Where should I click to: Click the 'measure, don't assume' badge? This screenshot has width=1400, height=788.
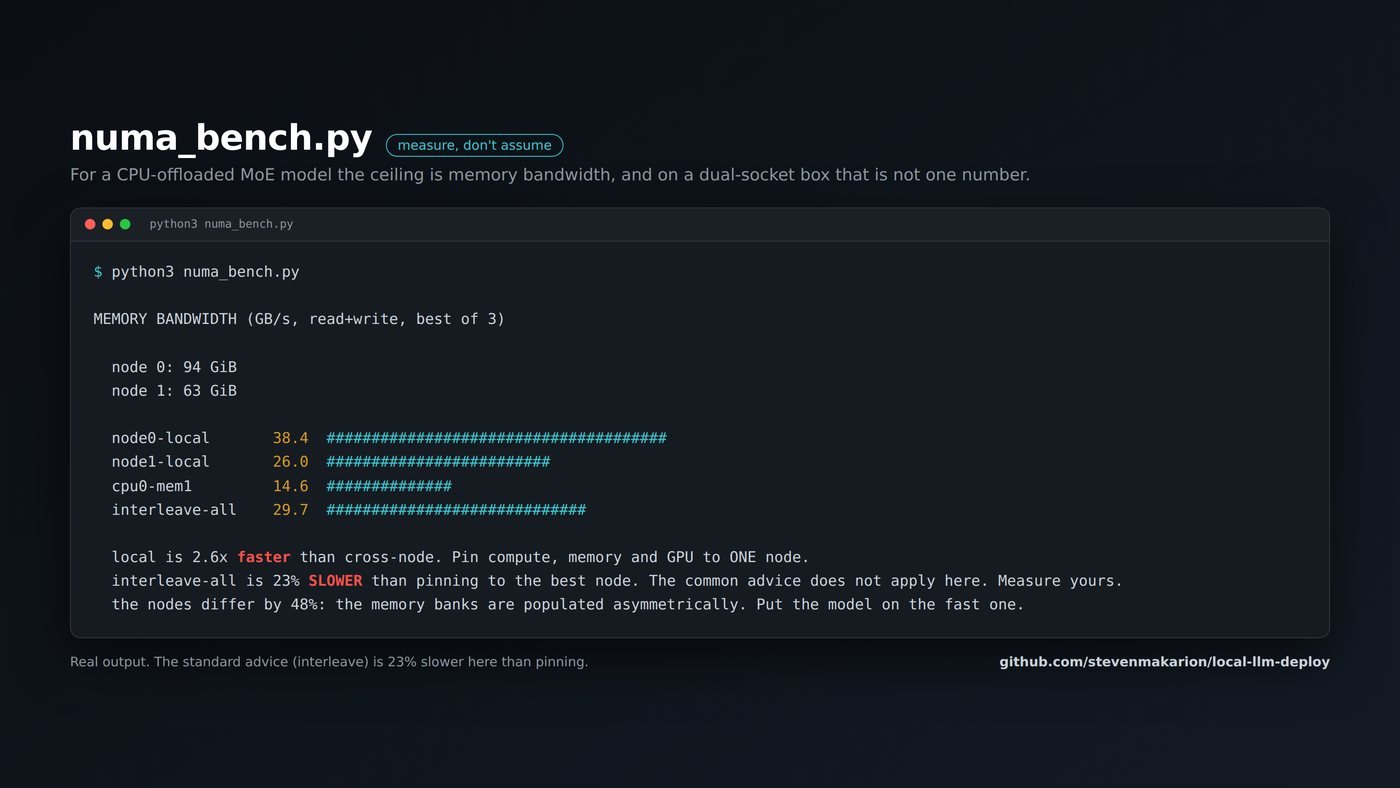(475, 145)
